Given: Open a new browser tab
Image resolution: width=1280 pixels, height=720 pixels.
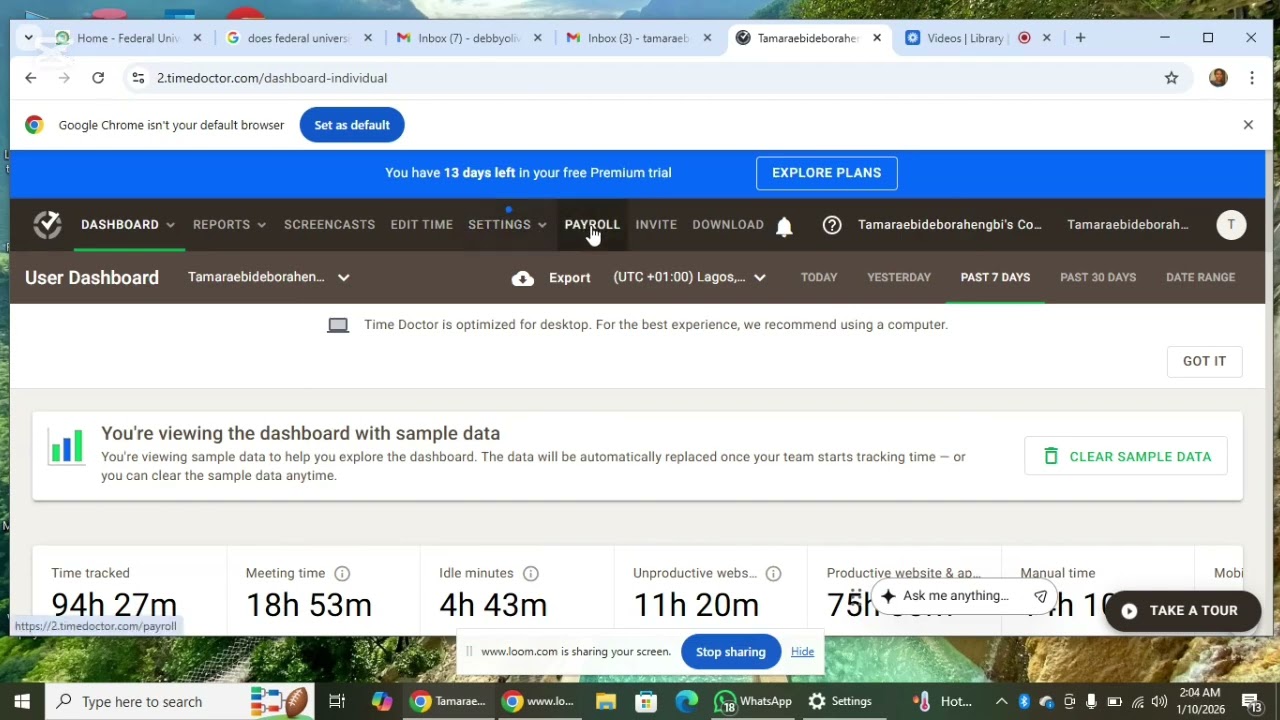Looking at the screenshot, I should pyautogui.click(x=1080, y=38).
